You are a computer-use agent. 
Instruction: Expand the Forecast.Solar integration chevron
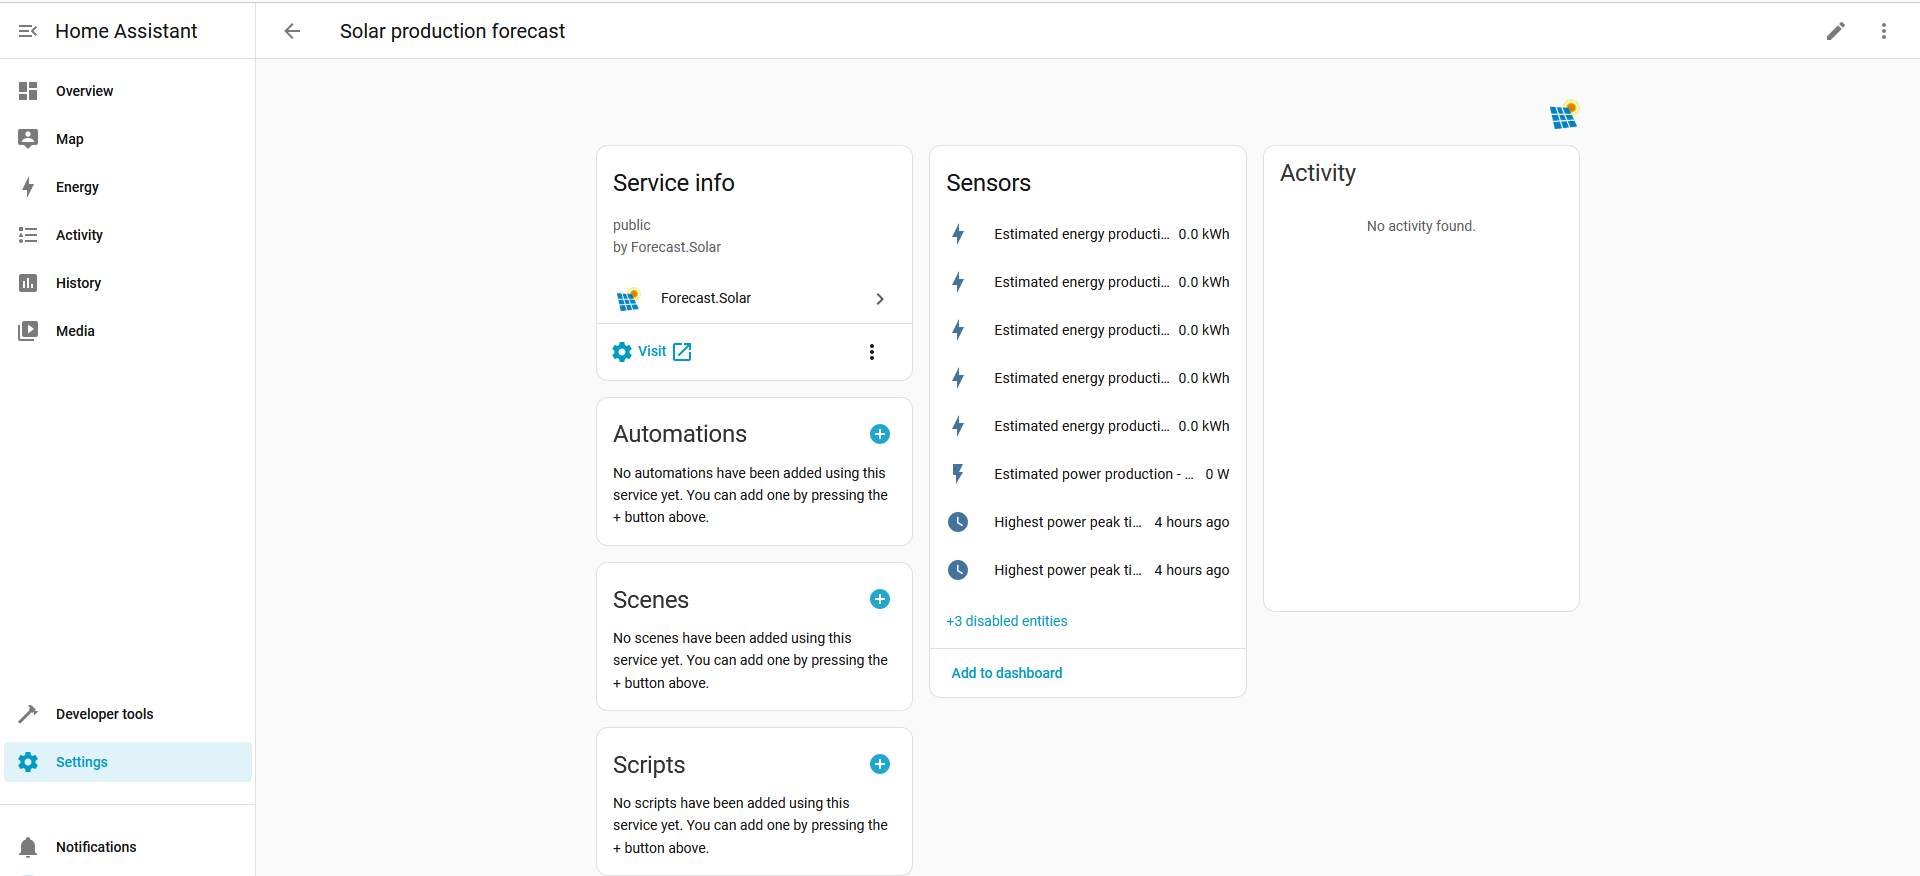(879, 299)
